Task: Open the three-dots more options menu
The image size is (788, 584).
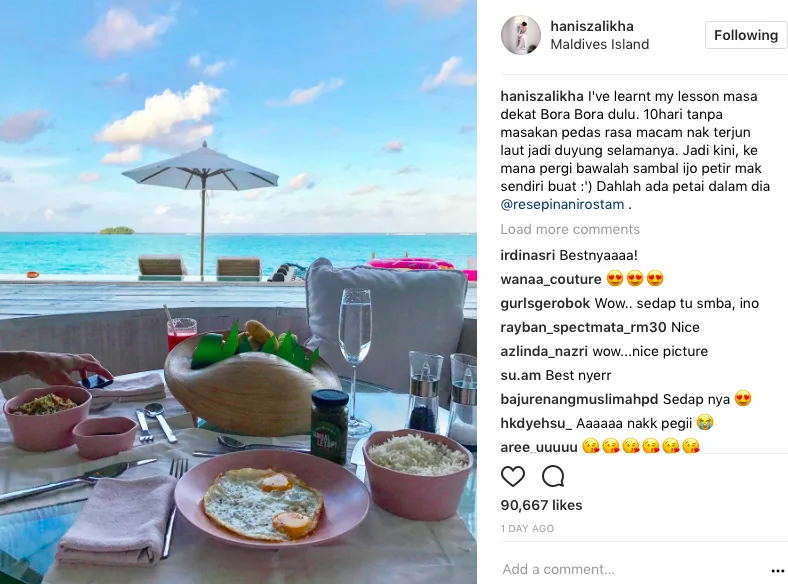Action: coord(777,571)
